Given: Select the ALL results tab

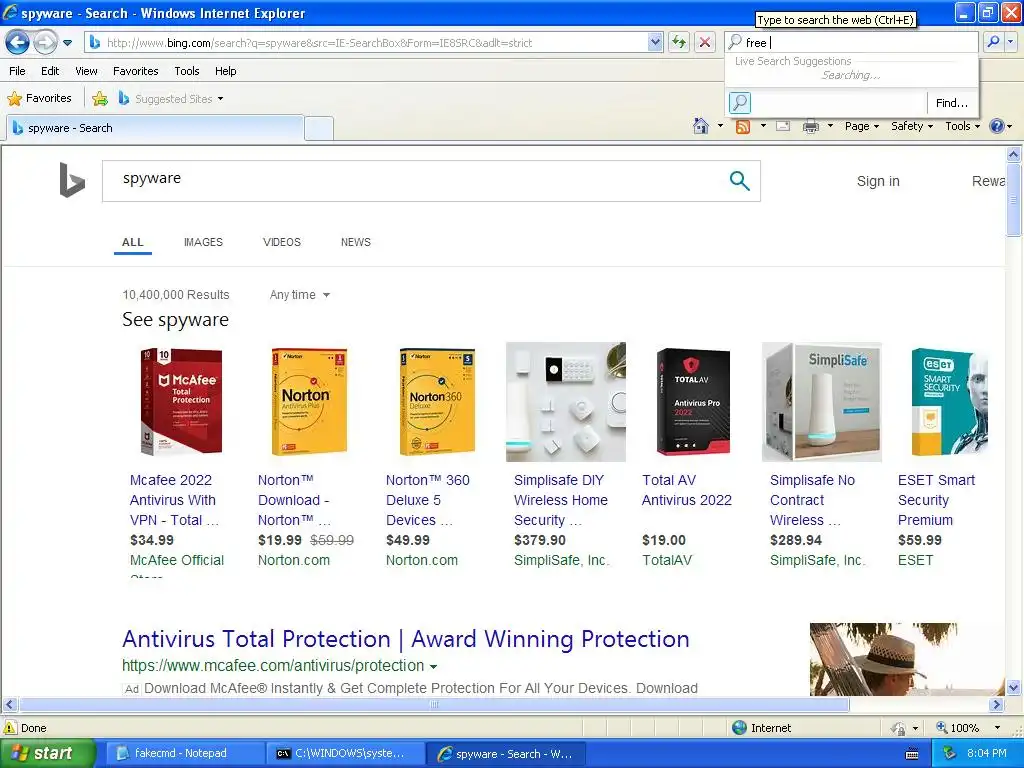Looking at the screenshot, I should [x=133, y=242].
